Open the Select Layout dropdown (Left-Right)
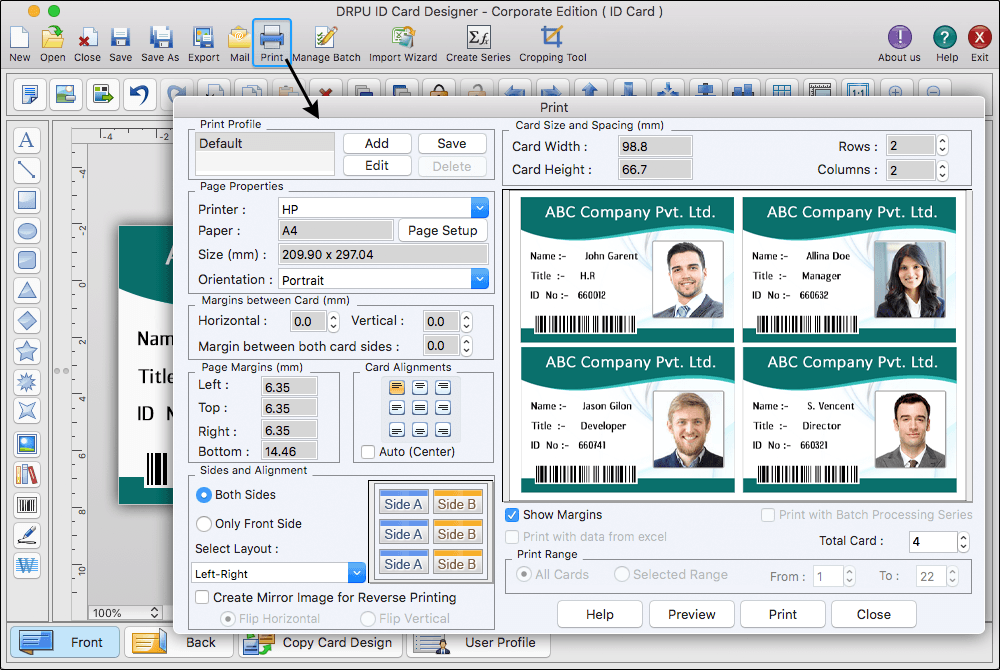The height and width of the screenshot is (670, 1000). point(357,573)
